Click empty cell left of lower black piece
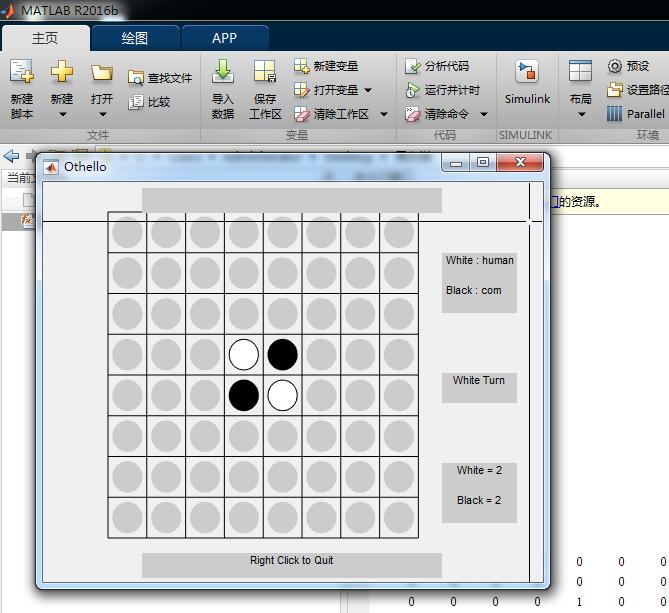Viewport: 669px width, 613px height. pos(205,395)
